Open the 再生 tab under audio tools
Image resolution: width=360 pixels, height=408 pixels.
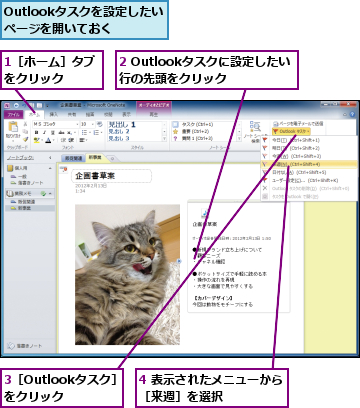point(153,115)
